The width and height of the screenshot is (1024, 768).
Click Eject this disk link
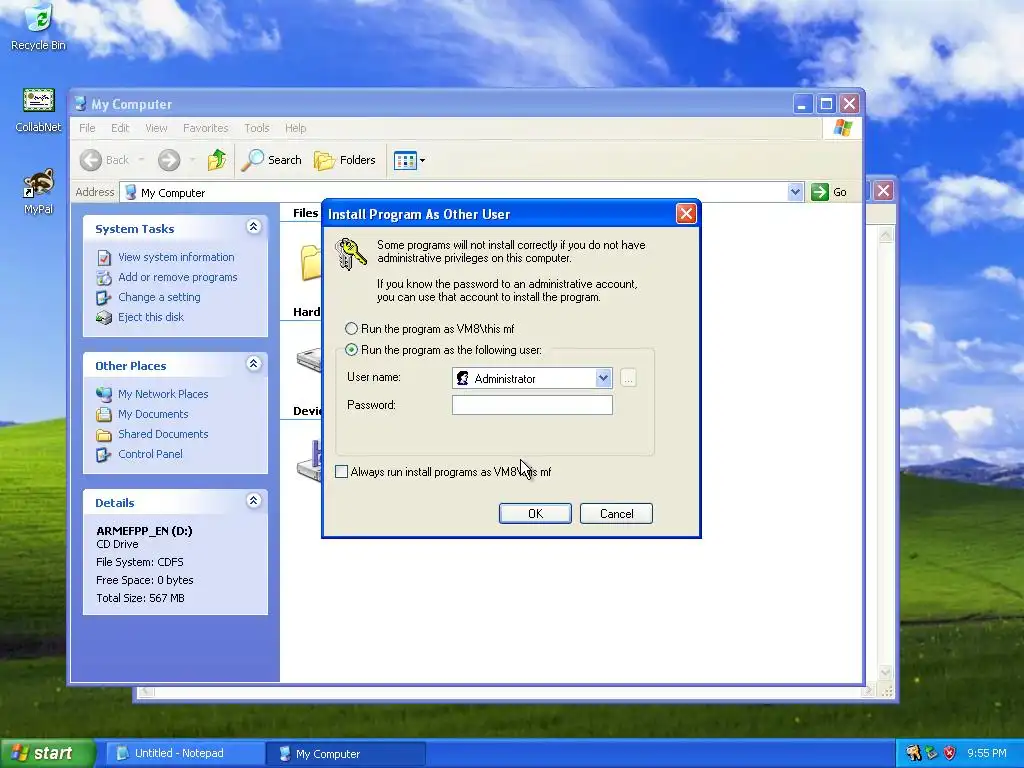(x=151, y=317)
